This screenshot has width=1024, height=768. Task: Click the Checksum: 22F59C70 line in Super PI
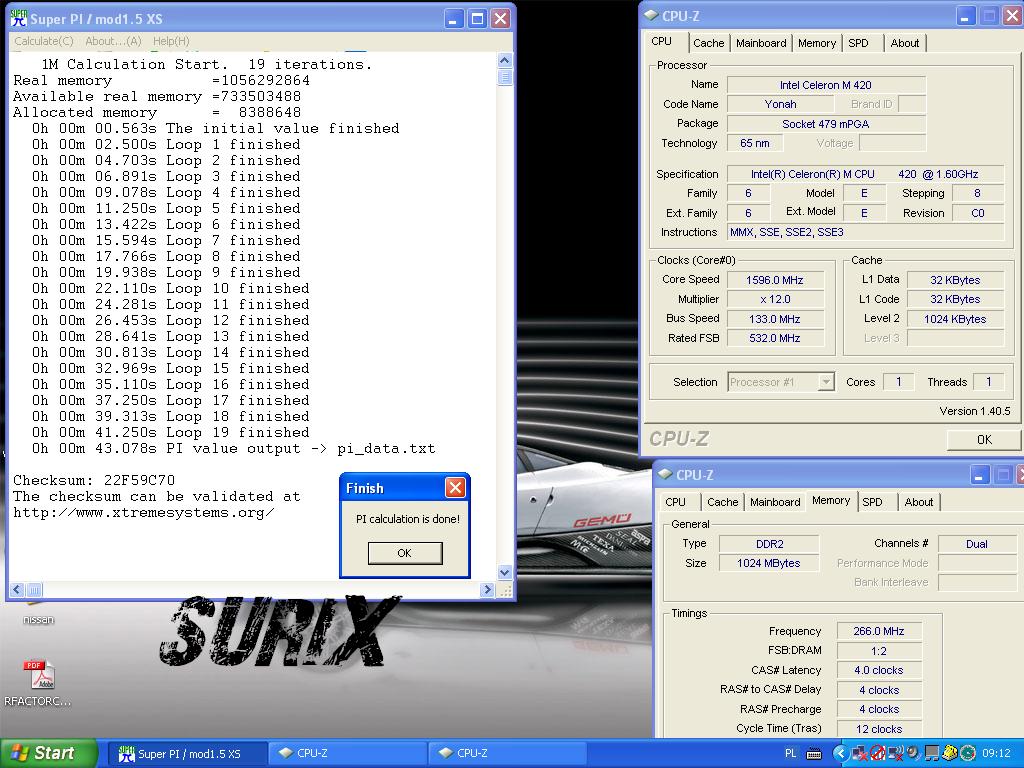94,480
